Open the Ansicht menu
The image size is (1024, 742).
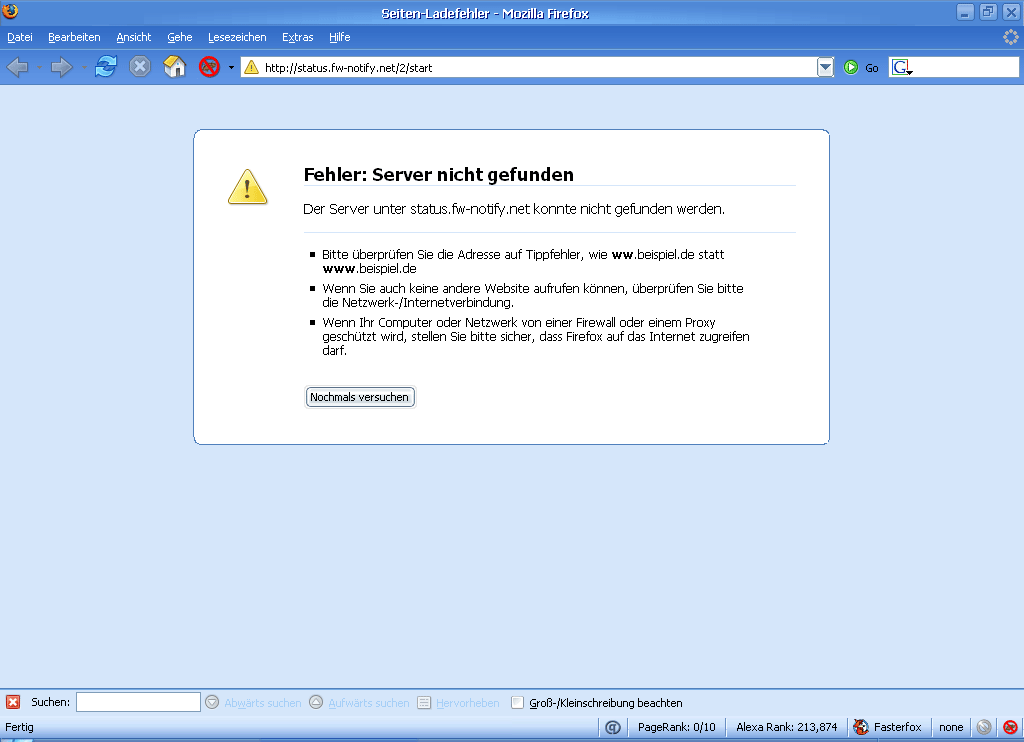click(134, 37)
